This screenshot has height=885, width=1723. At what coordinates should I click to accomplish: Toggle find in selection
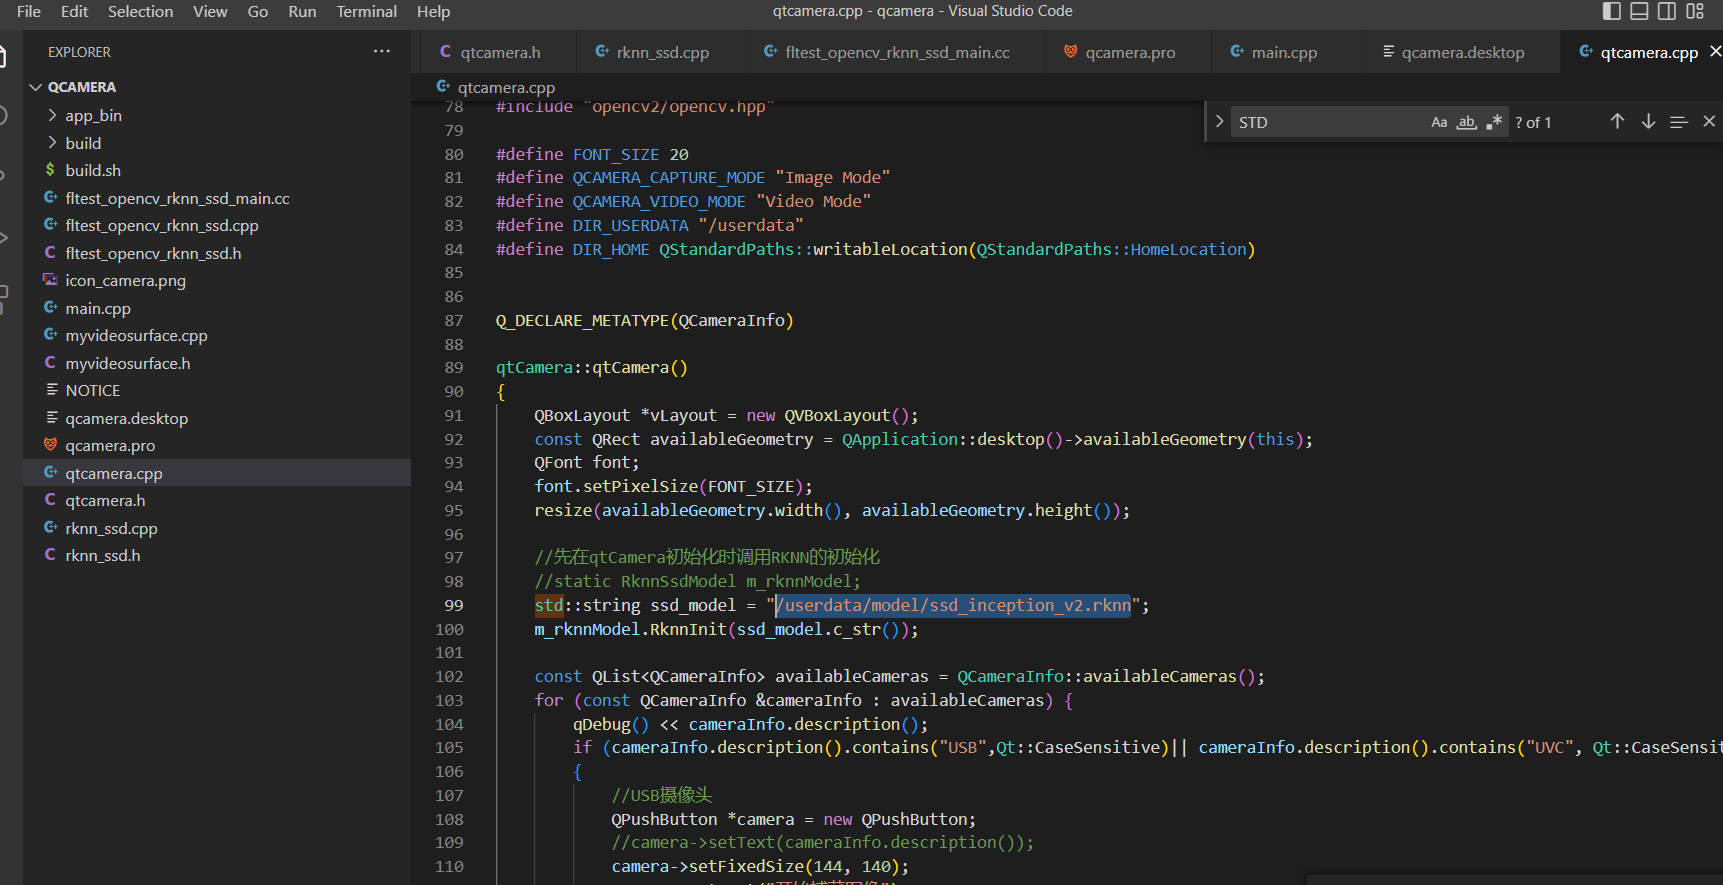pos(1679,121)
